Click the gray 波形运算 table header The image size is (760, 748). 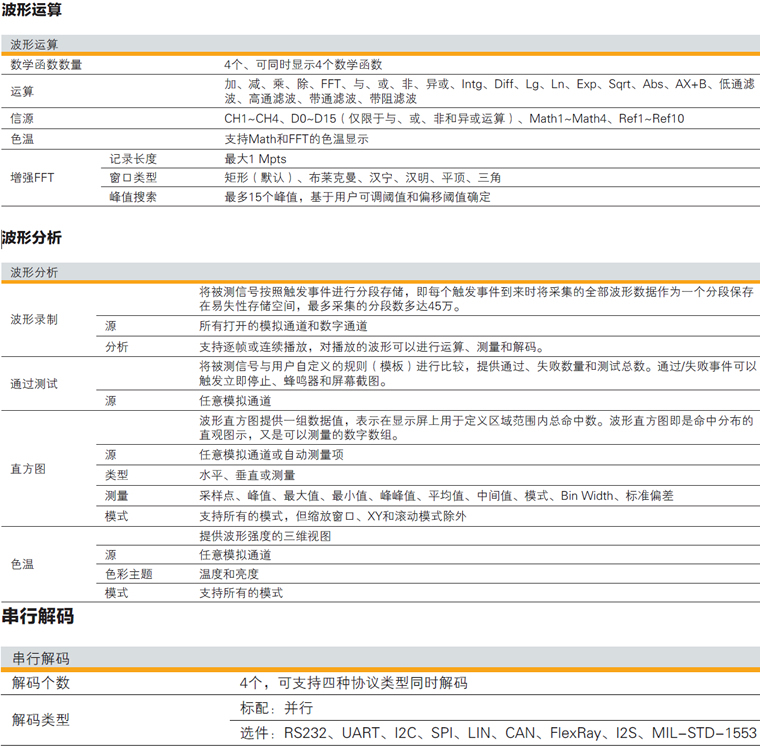(x=380, y=44)
